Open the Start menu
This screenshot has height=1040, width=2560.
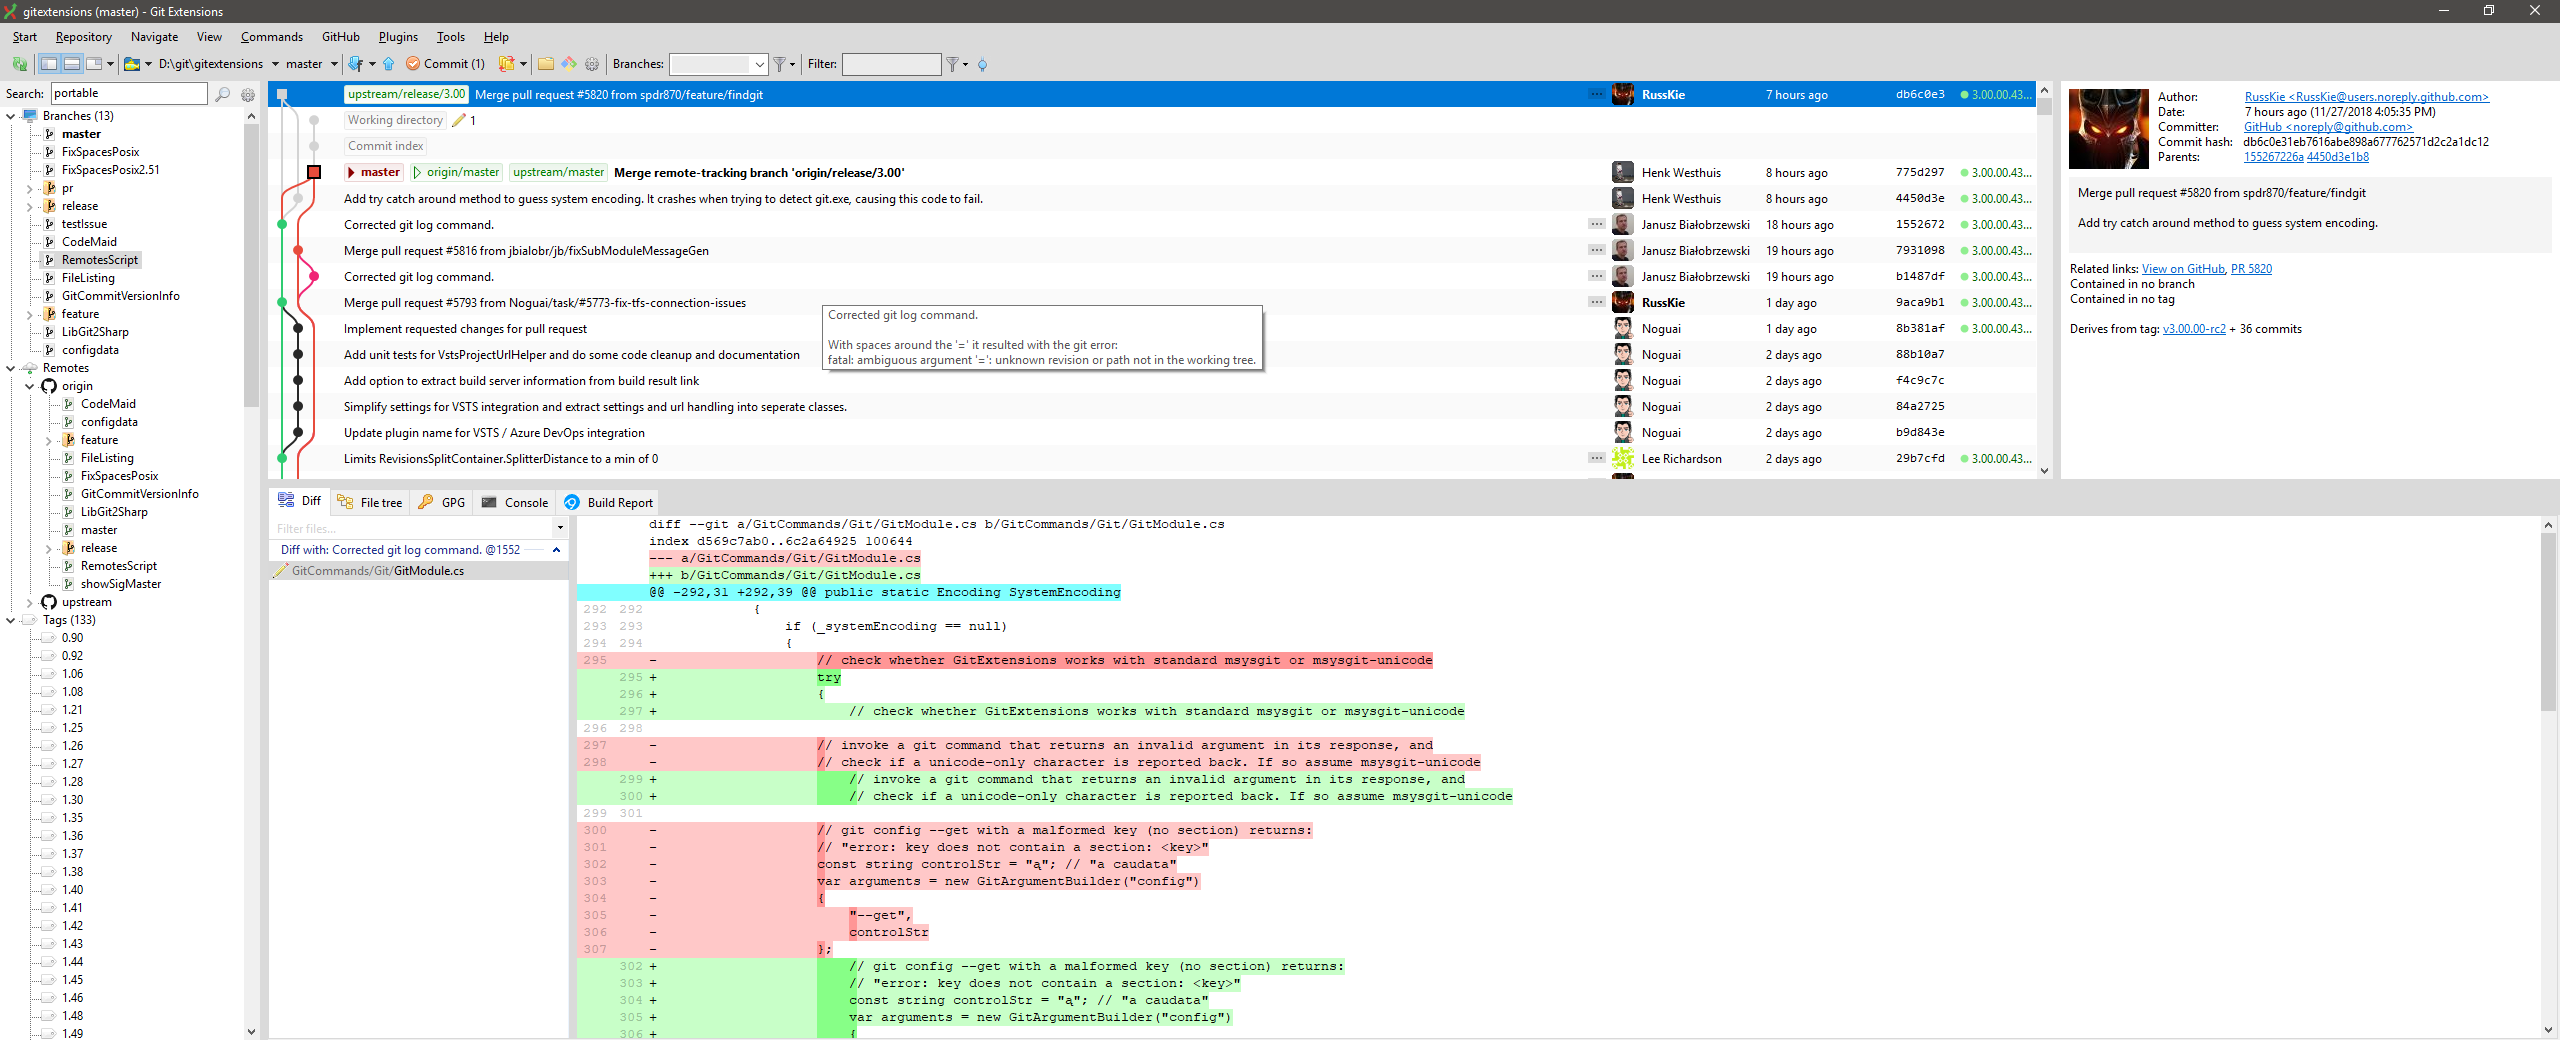point(24,37)
